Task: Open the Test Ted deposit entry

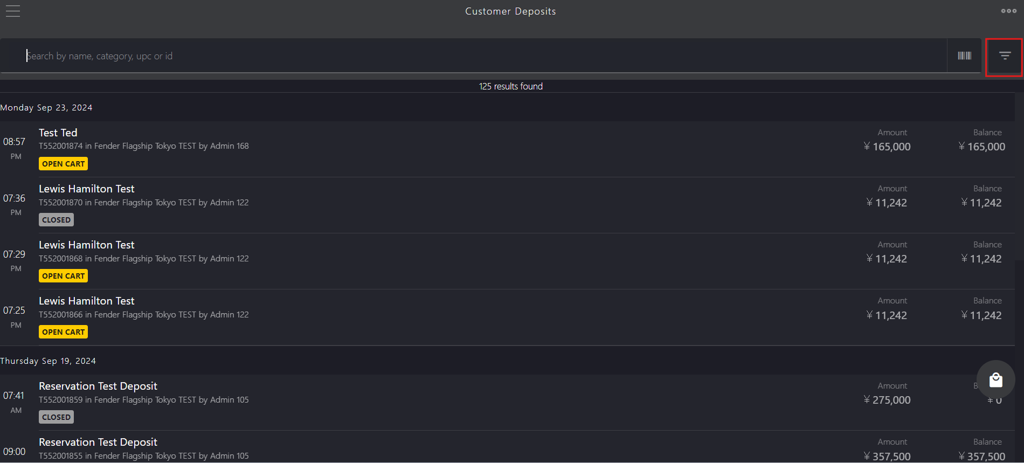Action: [507, 149]
